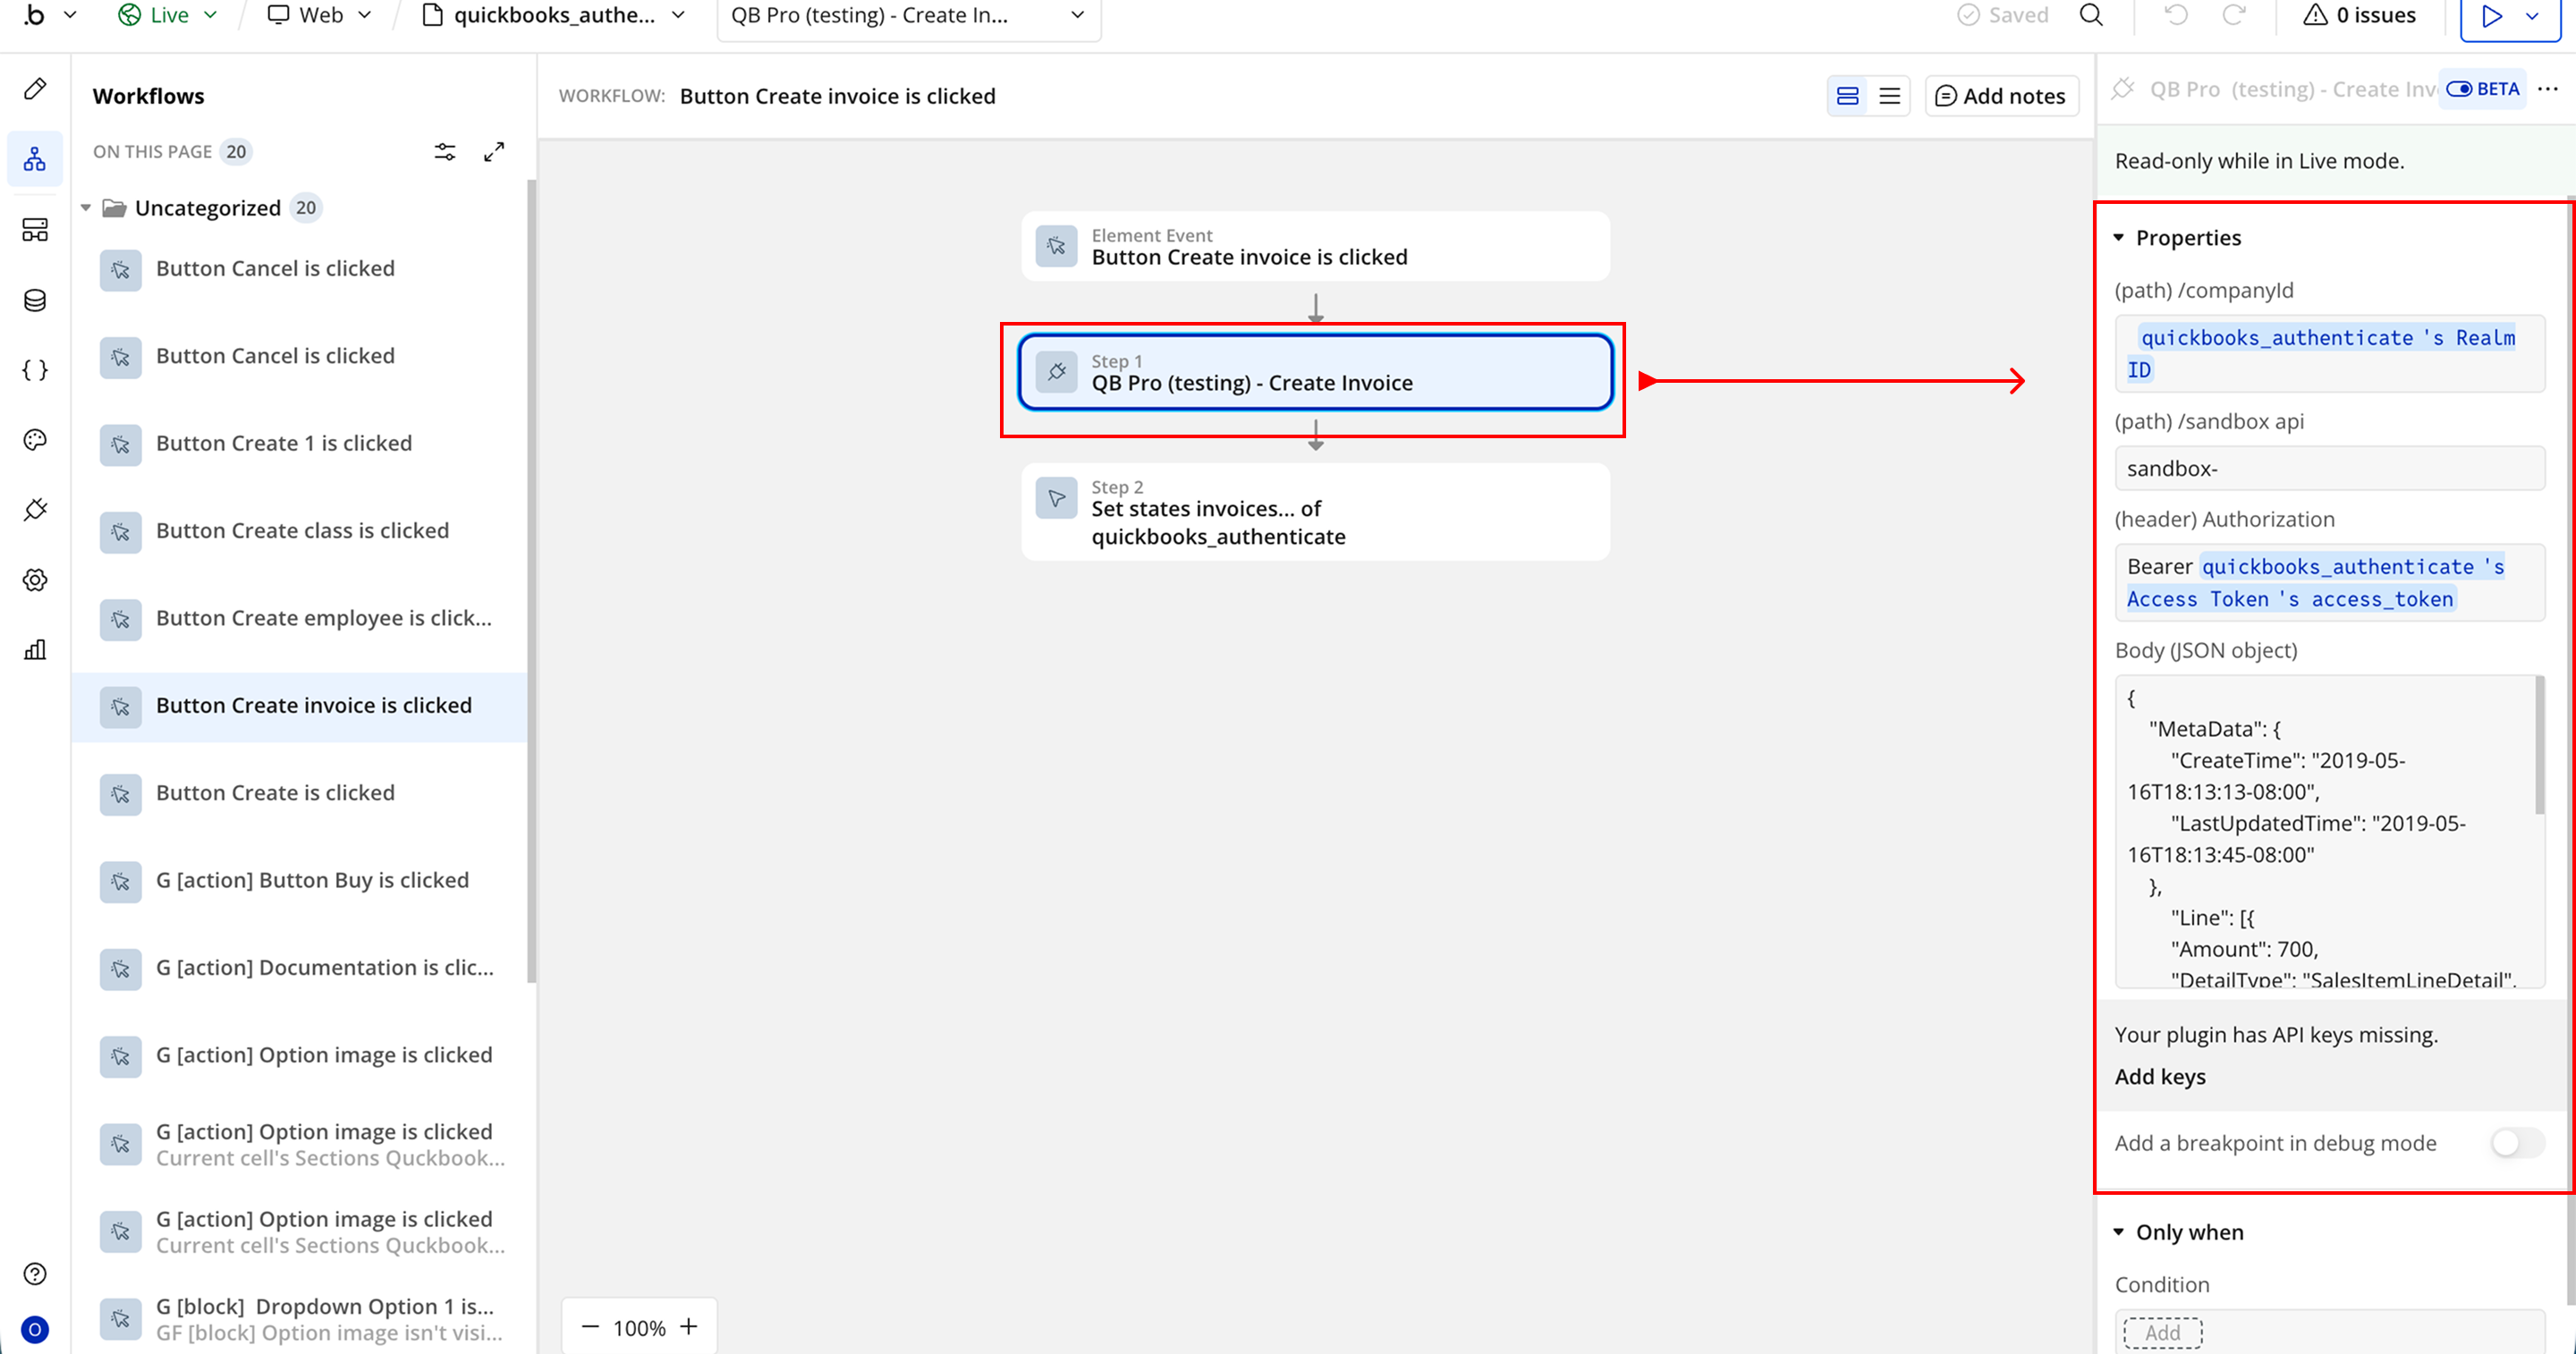Expand the workflows panel with arrows icon
This screenshot has width=2576, height=1354.
(494, 152)
